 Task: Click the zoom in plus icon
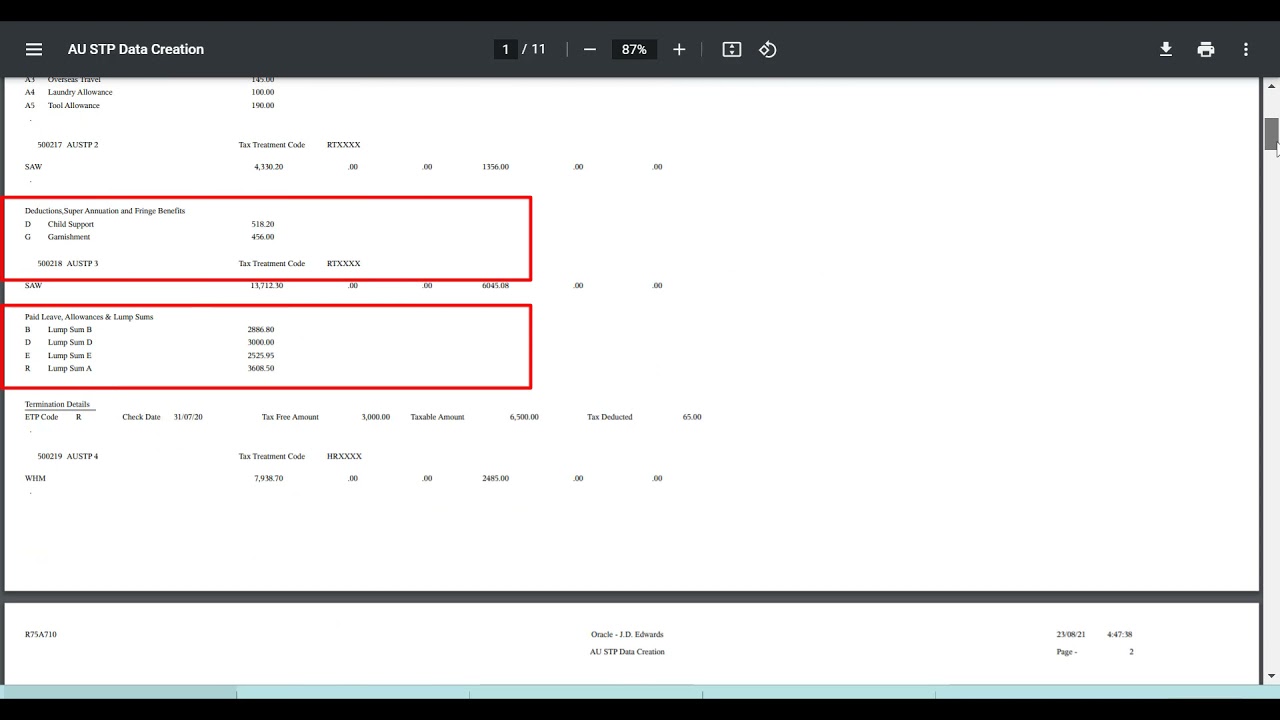coord(679,49)
